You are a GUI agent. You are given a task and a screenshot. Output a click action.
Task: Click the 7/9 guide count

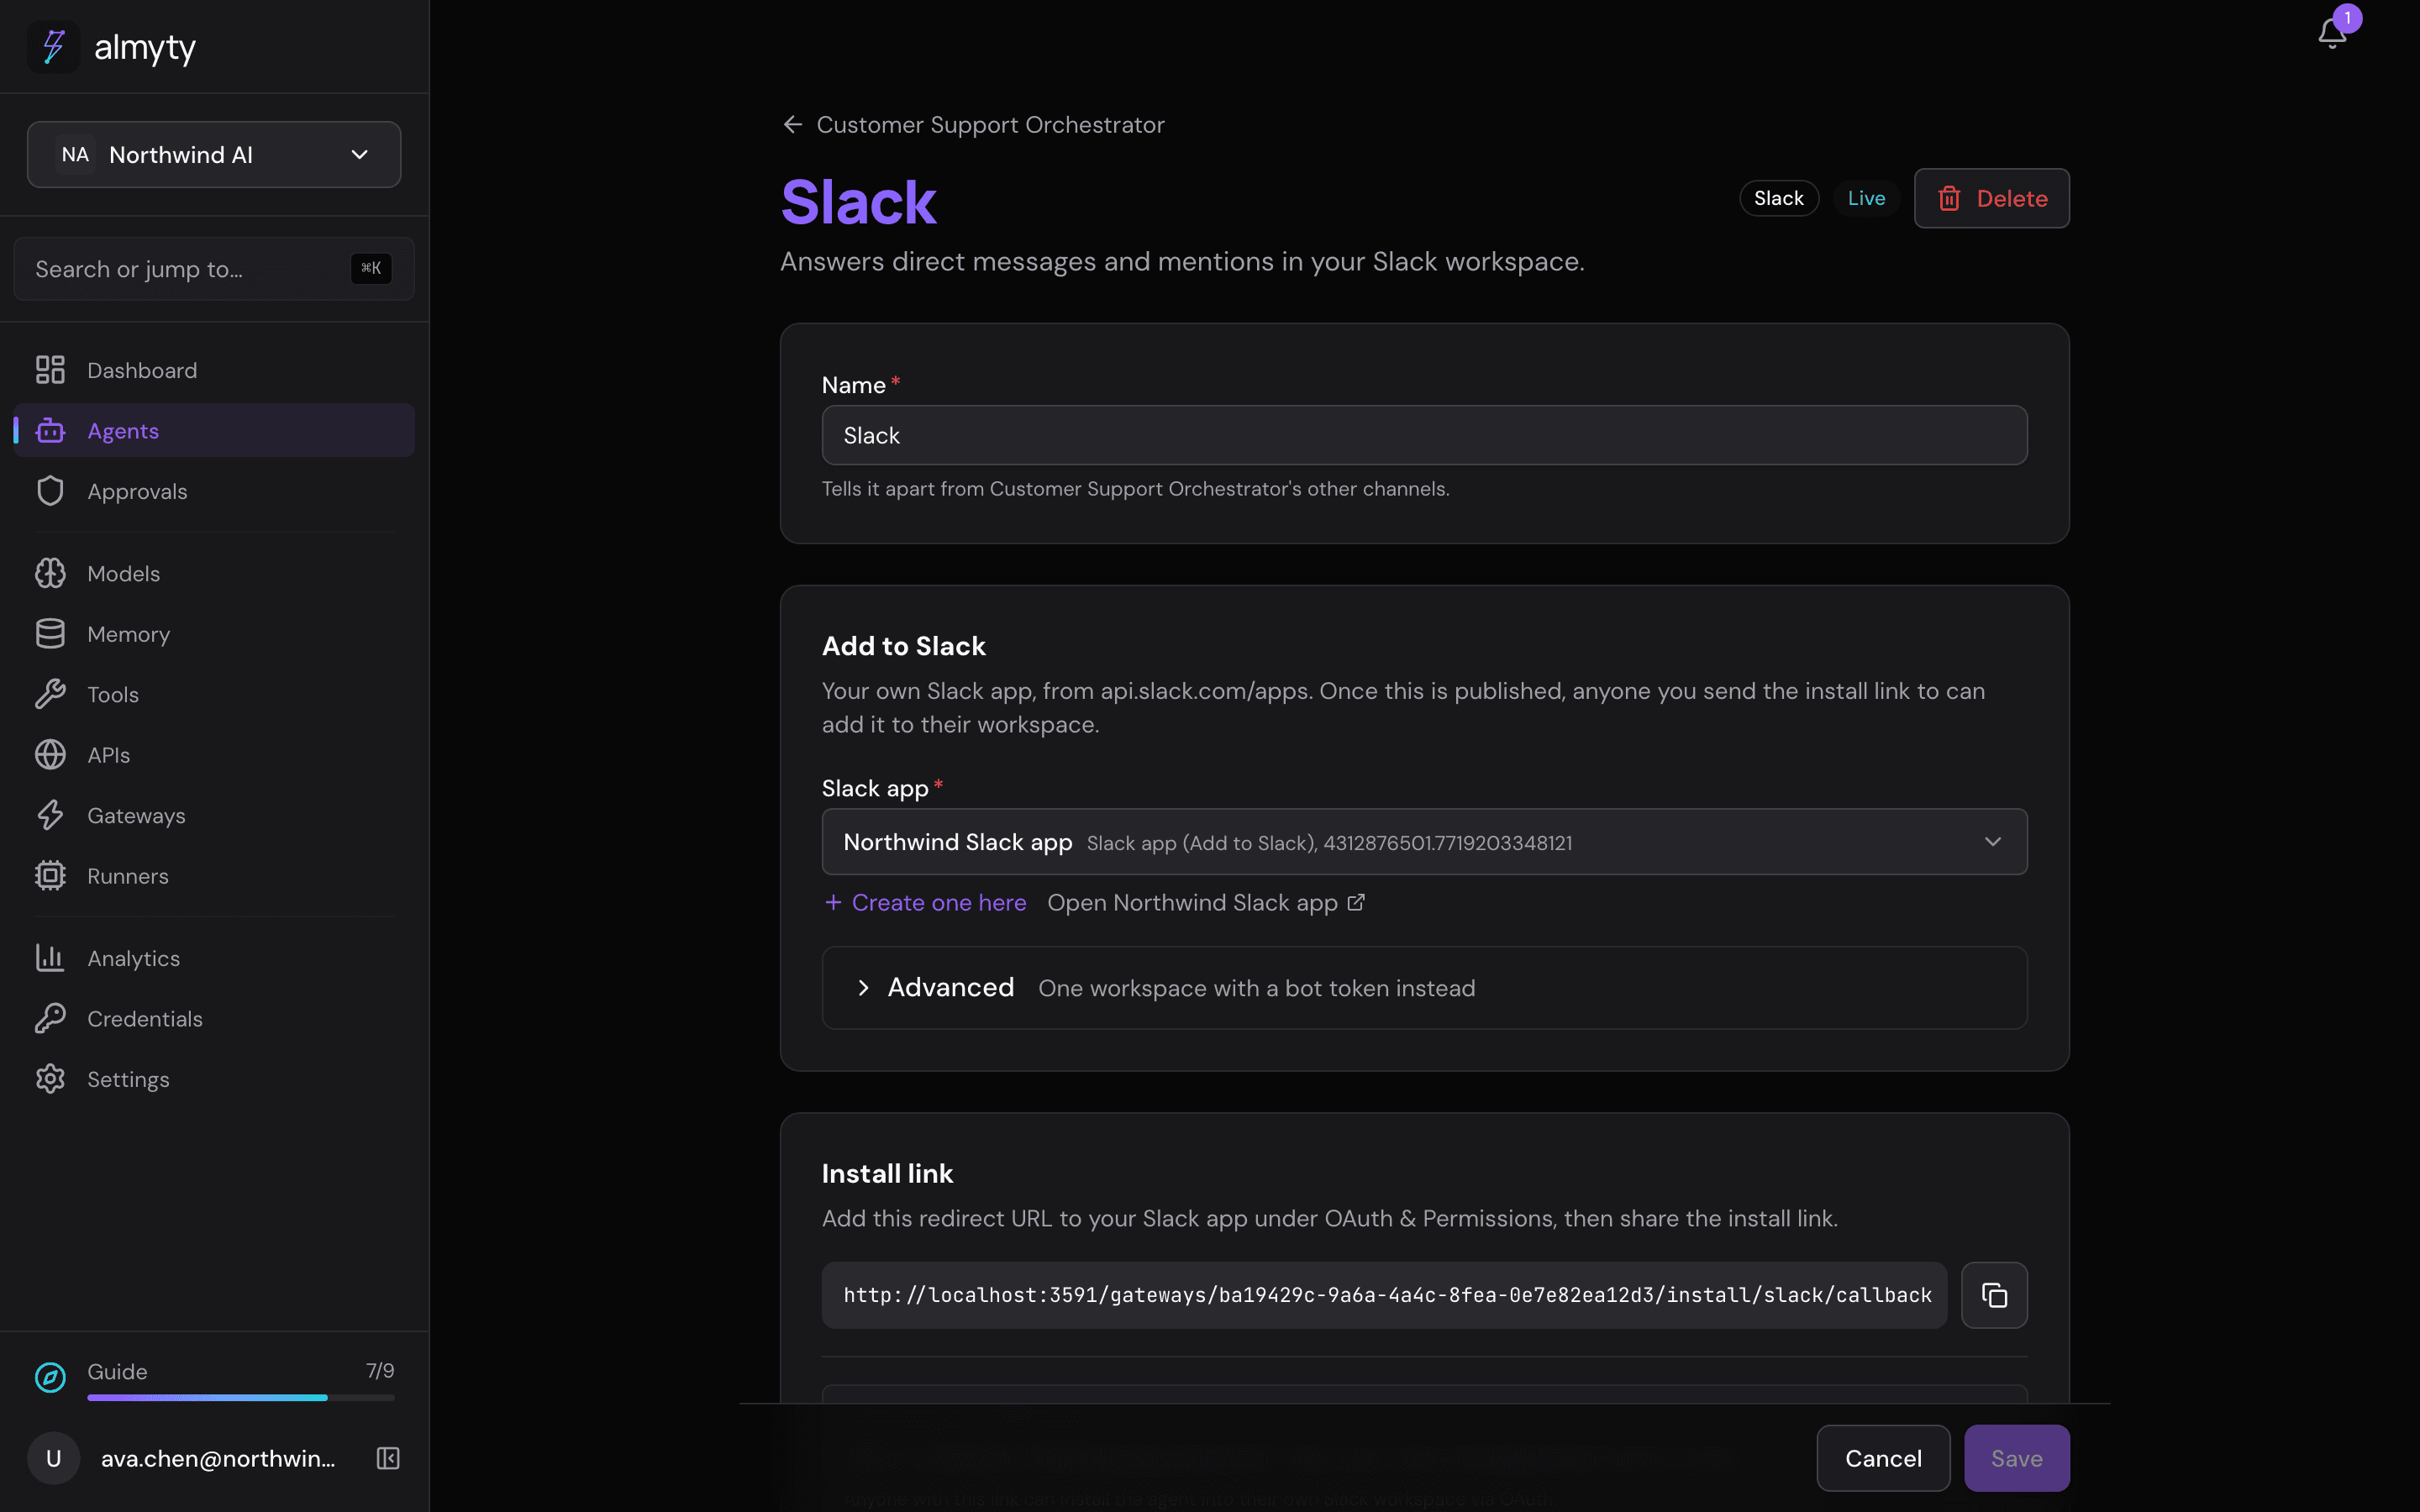coord(380,1370)
